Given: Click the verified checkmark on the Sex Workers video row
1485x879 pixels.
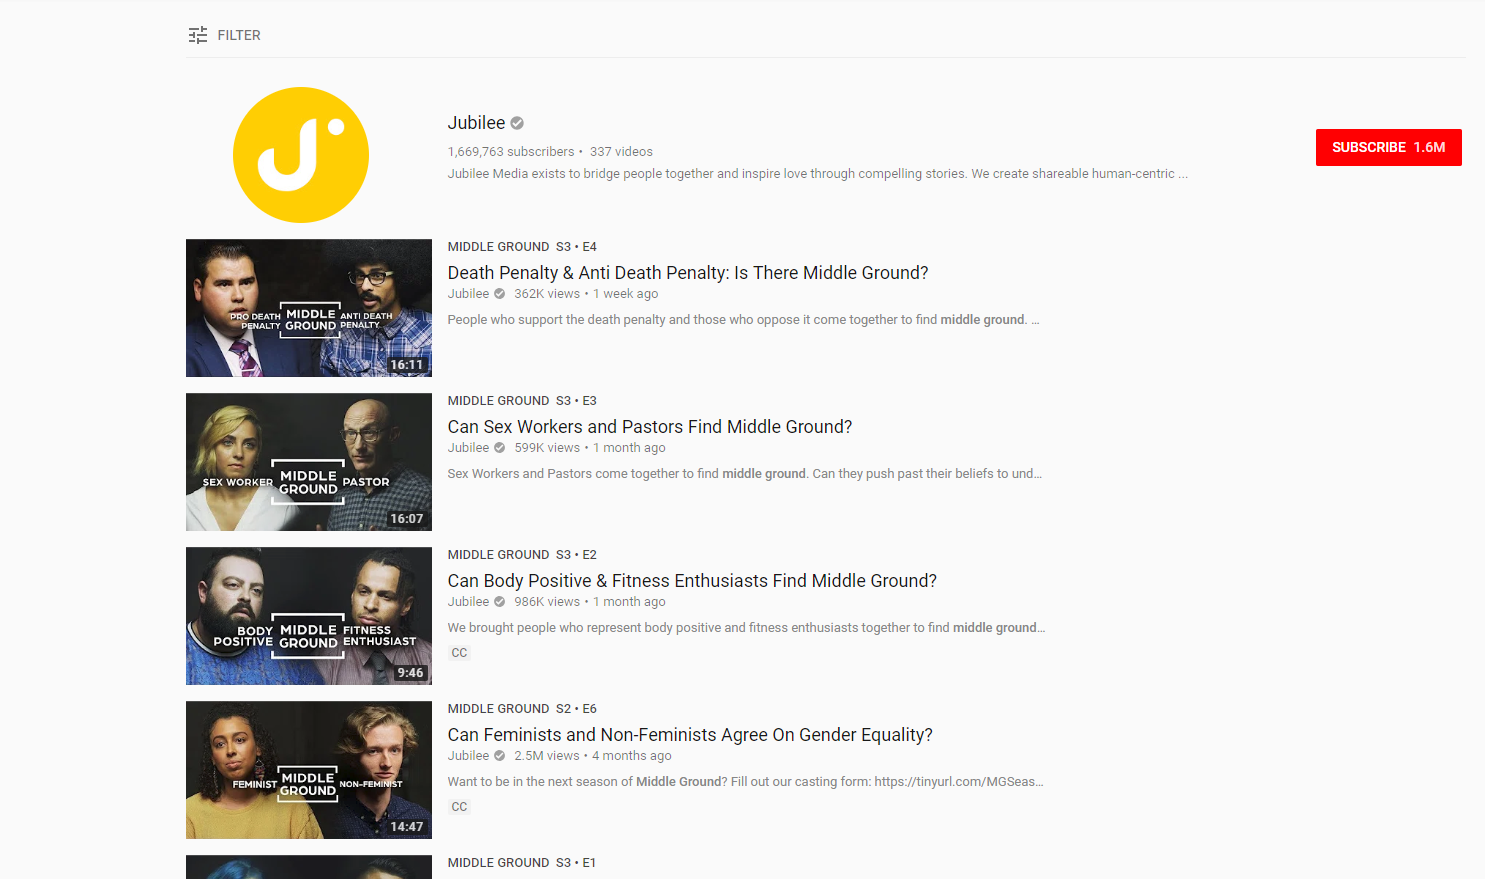Looking at the screenshot, I should pyautogui.click(x=499, y=448).
